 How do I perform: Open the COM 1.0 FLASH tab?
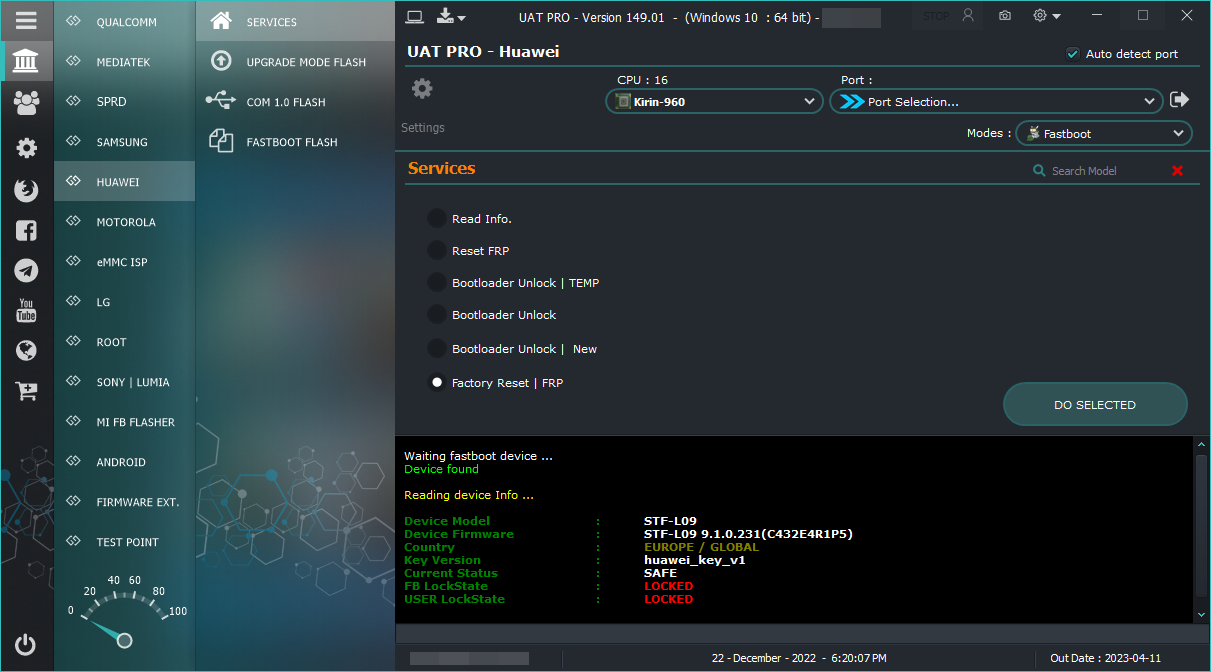[x=295, y=101]
